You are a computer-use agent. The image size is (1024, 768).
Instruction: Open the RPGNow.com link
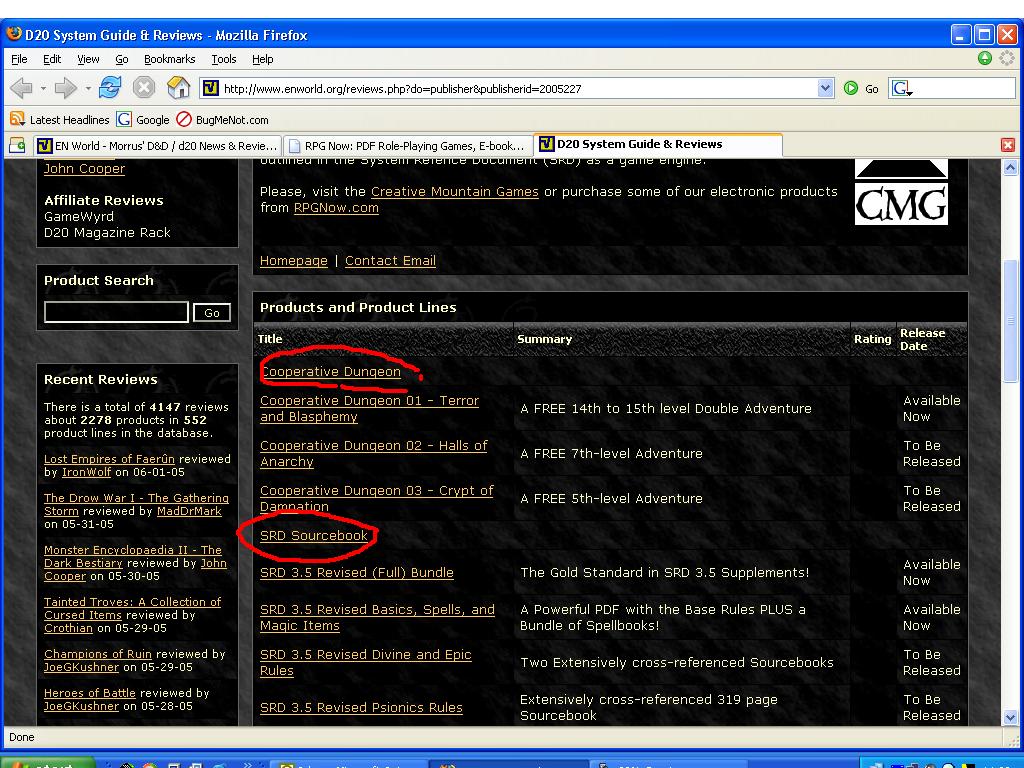(336, 208)
